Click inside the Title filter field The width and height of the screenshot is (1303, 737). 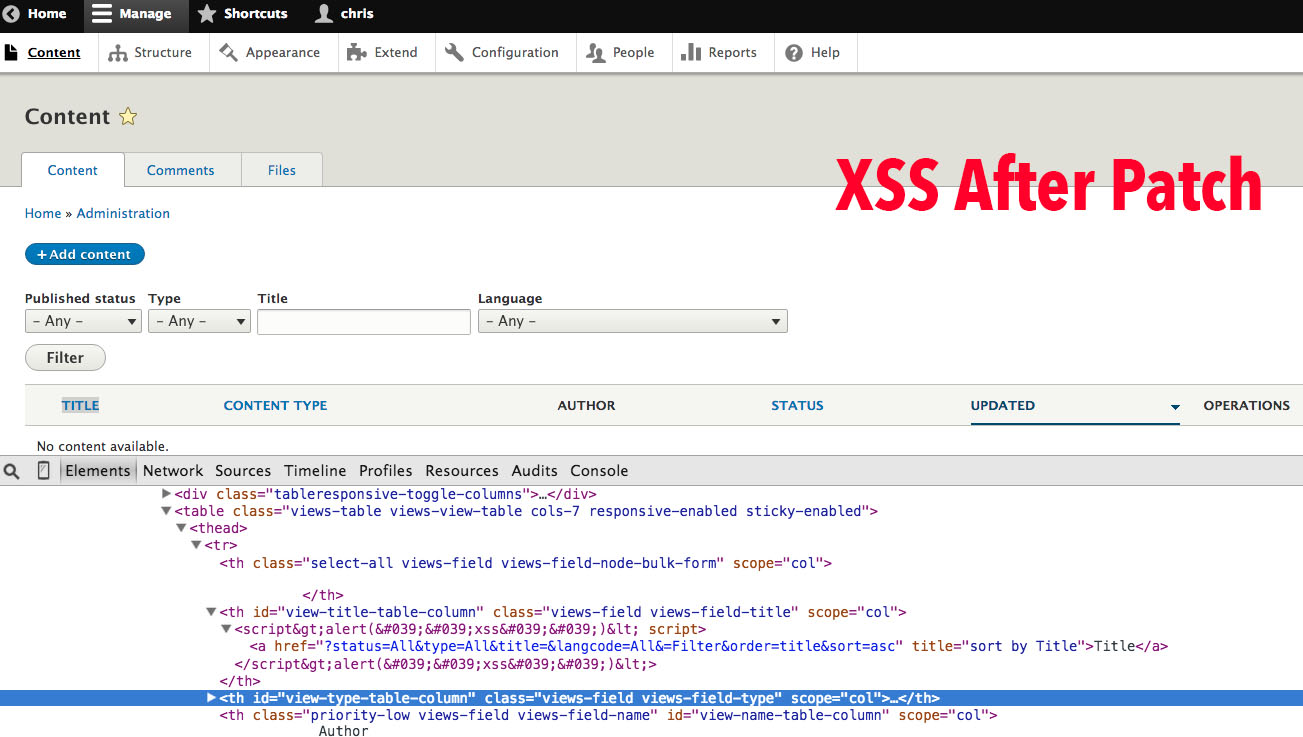(x=363, y=321)
